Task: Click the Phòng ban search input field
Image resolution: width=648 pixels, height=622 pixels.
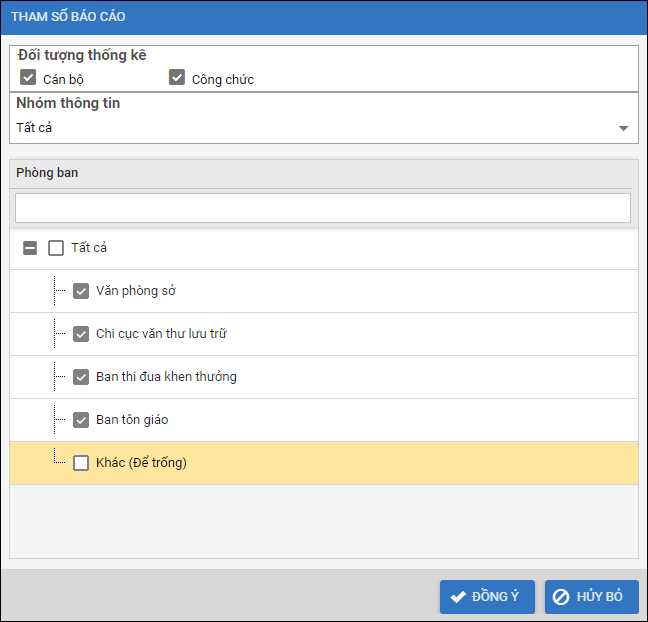Action: (322, 208)
